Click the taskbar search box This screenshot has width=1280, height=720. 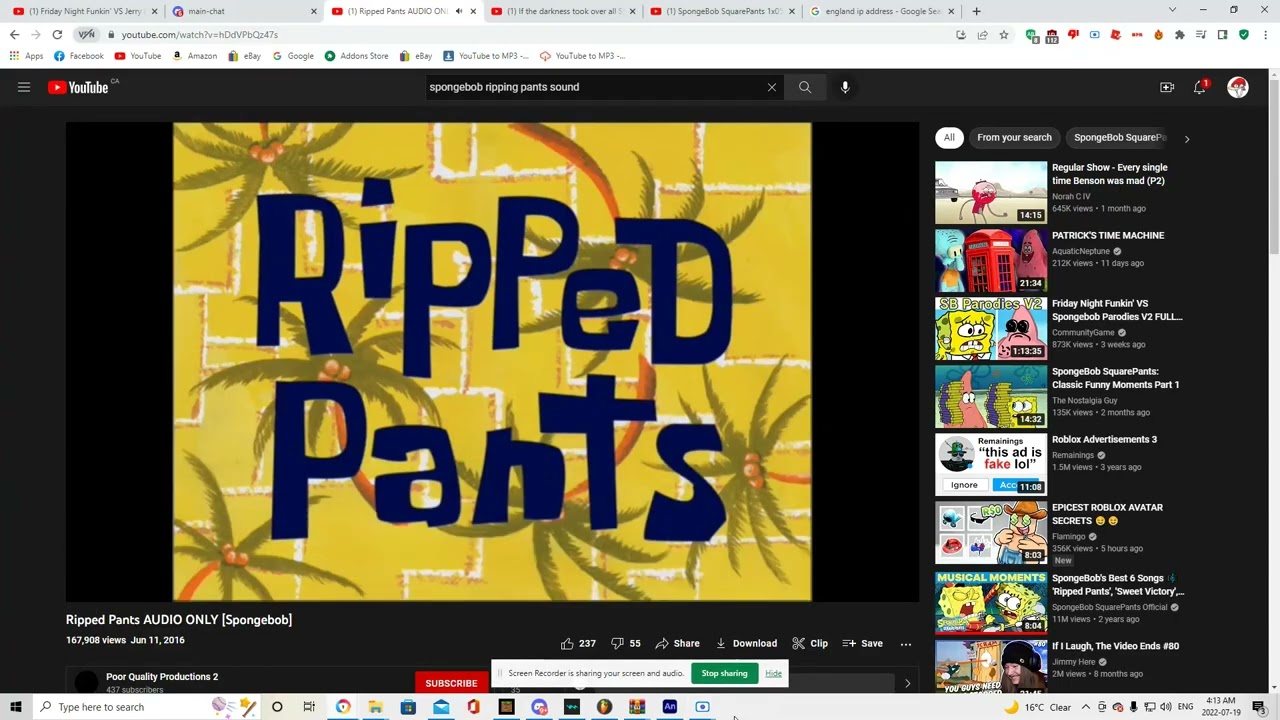click(x=147, y=707)
